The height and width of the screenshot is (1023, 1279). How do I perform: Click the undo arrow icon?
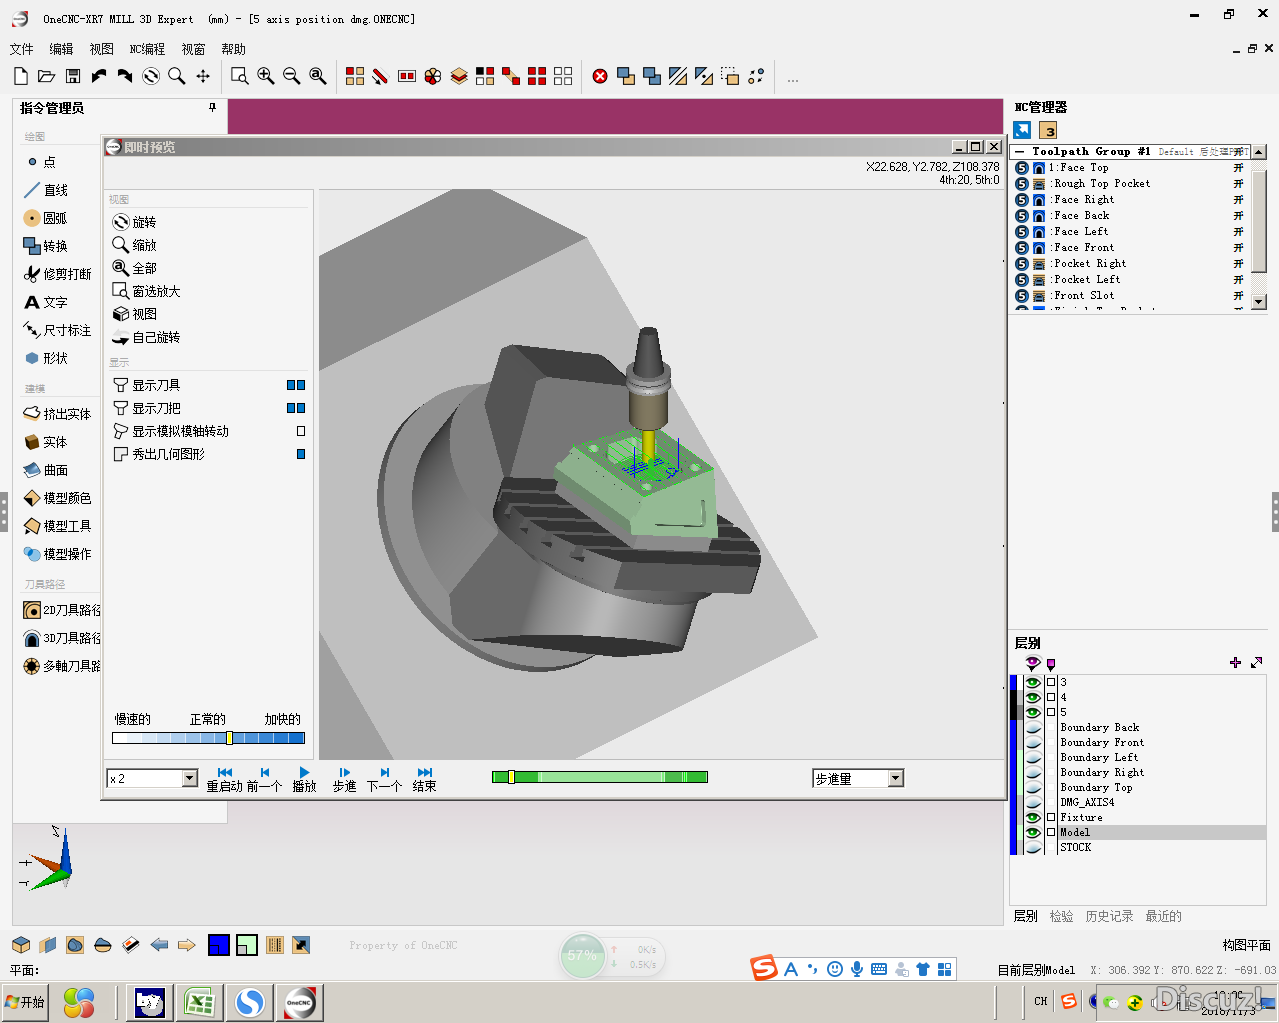pyautogui.click(x=99, y=76)
